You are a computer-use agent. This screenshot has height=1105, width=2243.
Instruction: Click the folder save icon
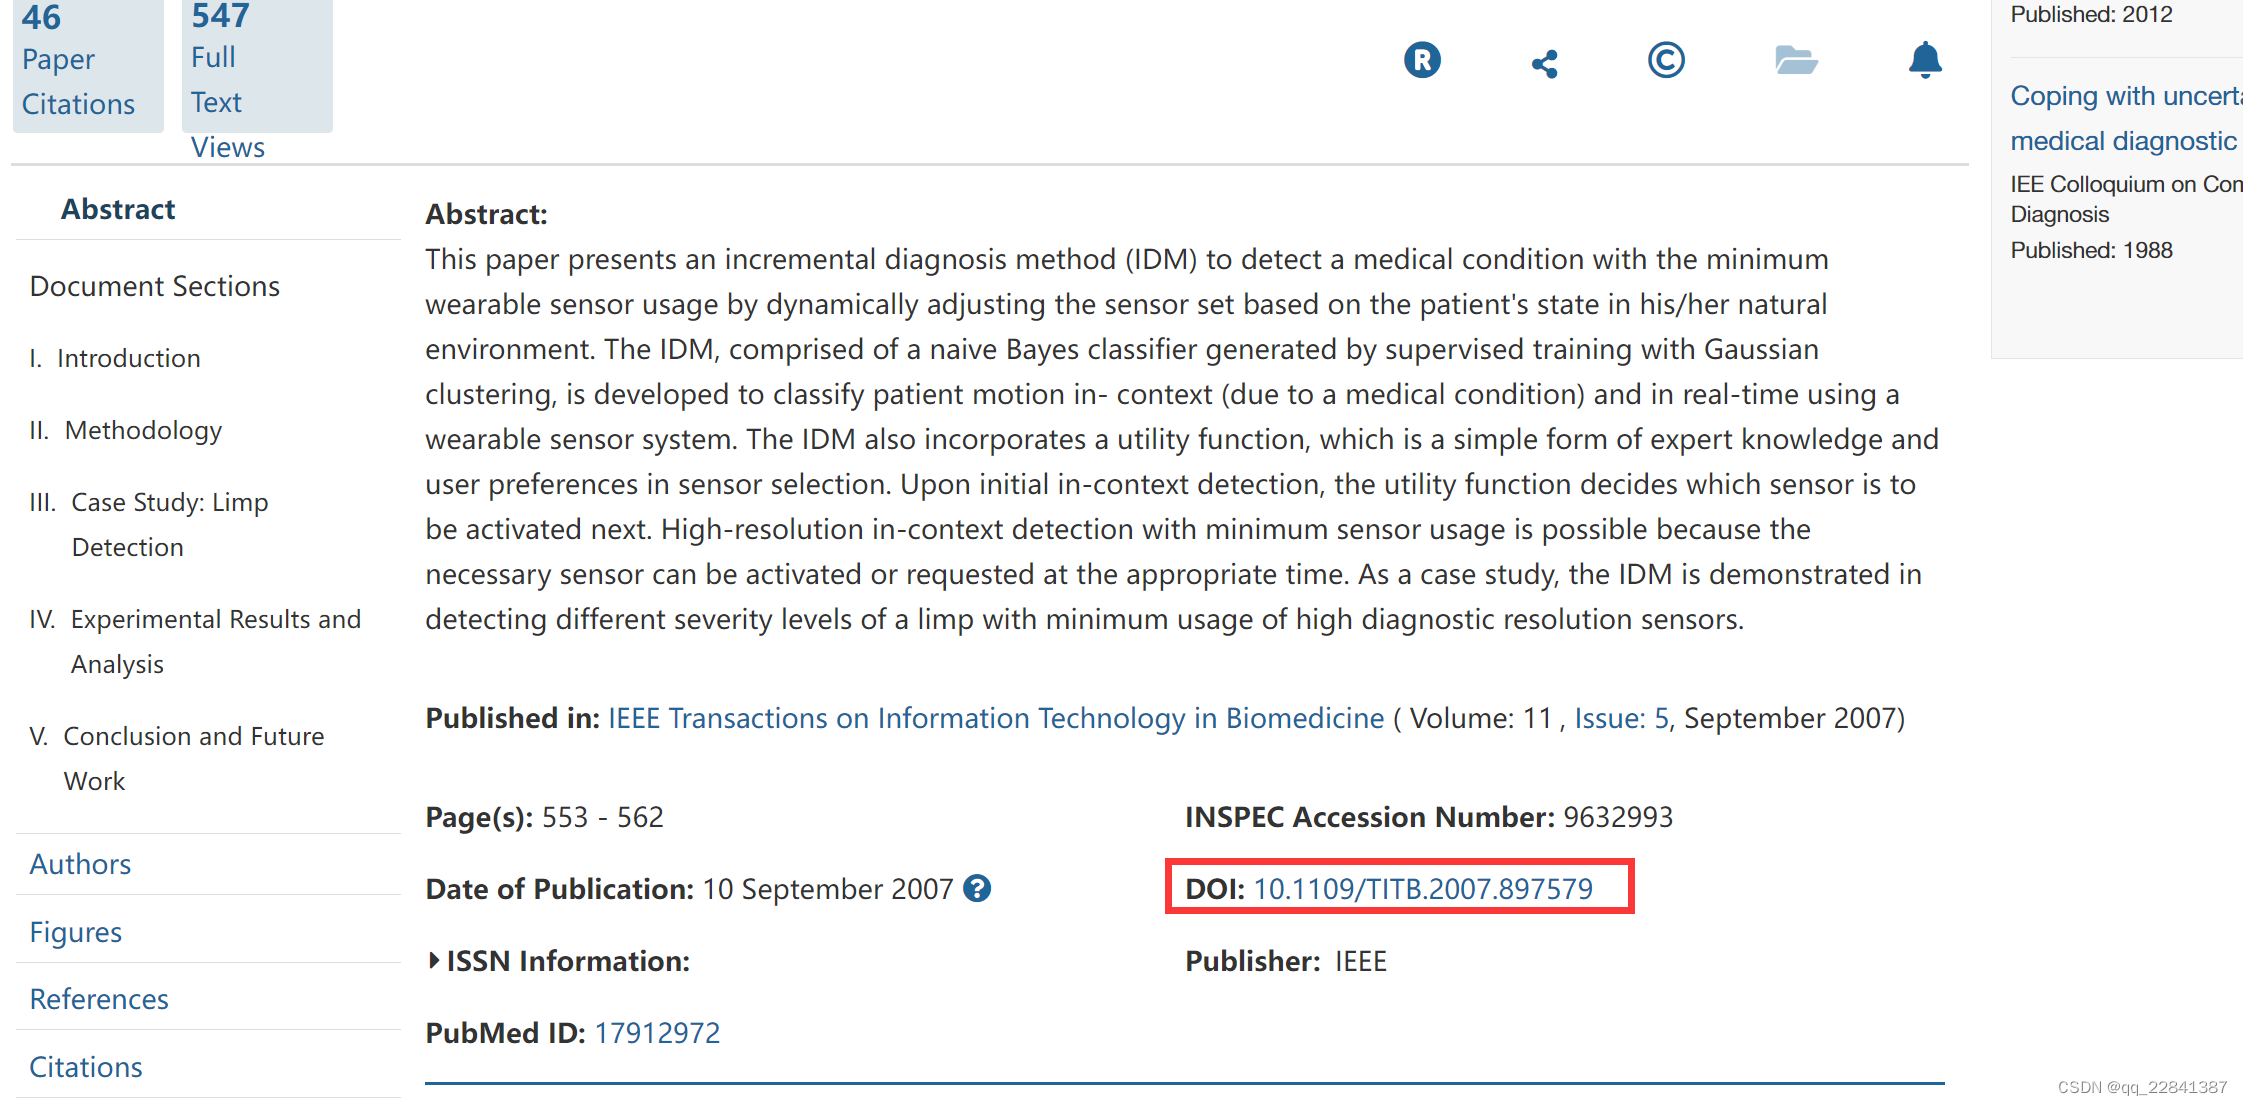coord(1795,60)
